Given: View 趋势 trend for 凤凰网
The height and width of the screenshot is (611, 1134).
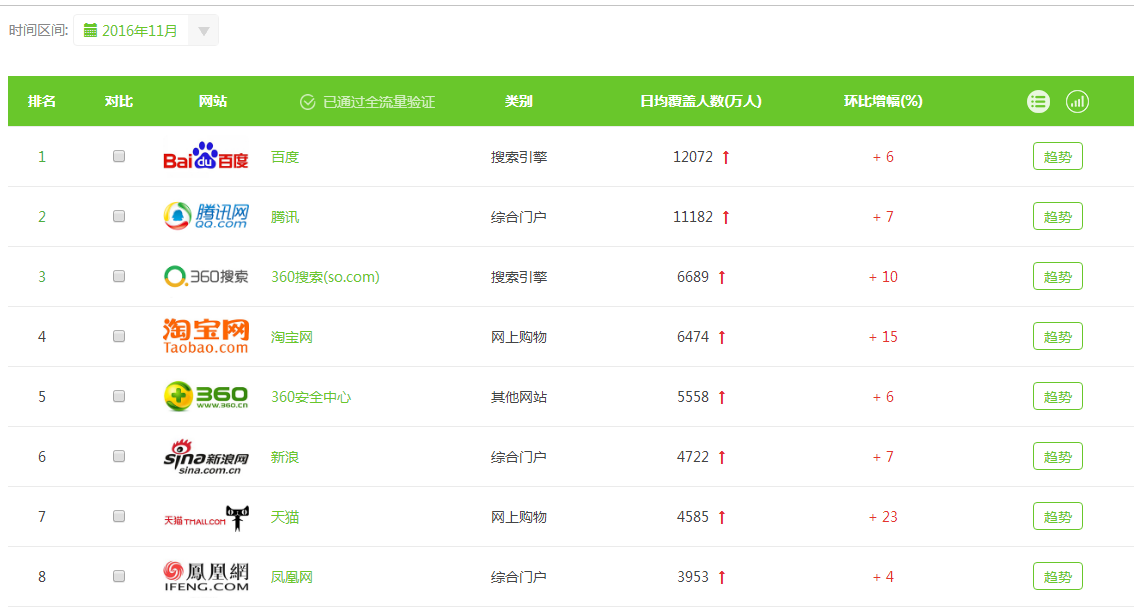Looking at the screenshot, I should point(1057,577).
